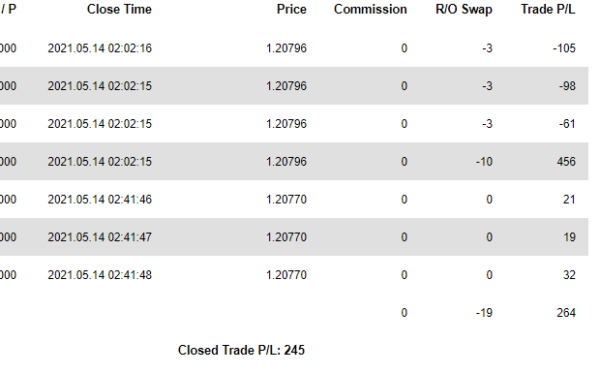This screenshot has width=600, height=374.
Task: Select the close time 2021.05.14 02:41:48
Action: pyautogui.click(x=99, y=275)
